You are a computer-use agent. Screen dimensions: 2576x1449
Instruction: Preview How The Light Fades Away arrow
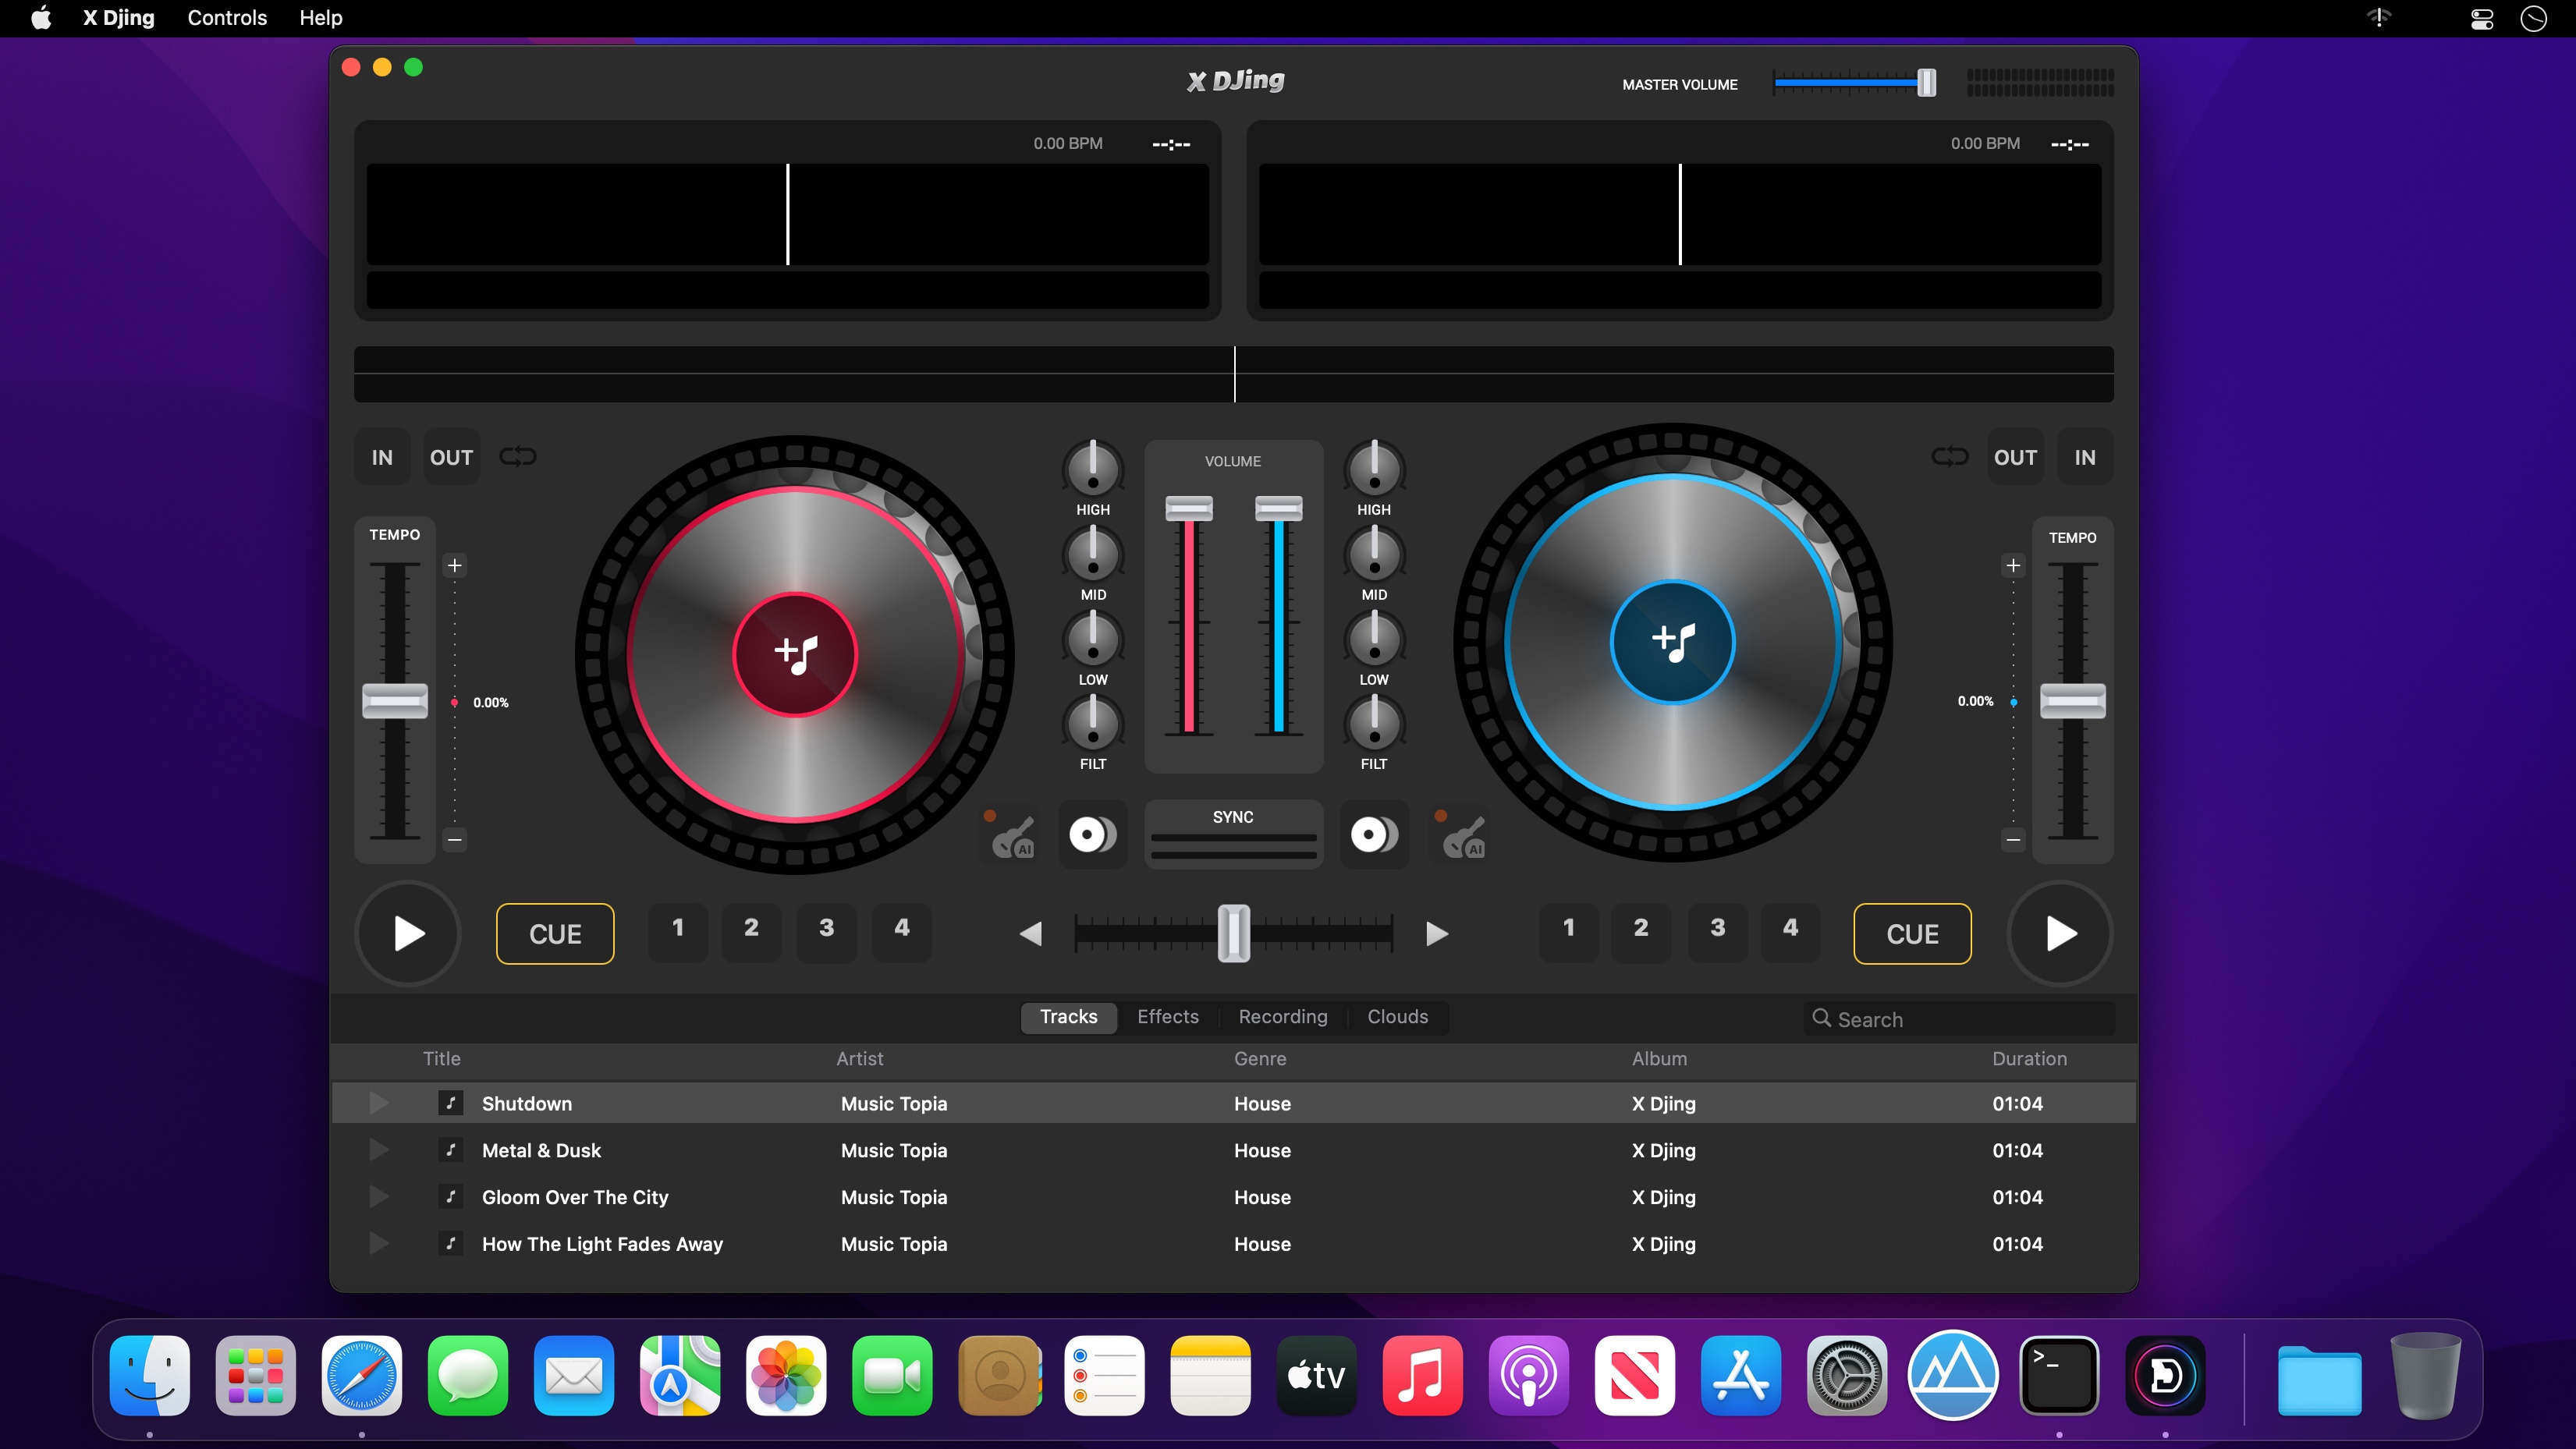pyautogui.click(x=378, y=1244)
